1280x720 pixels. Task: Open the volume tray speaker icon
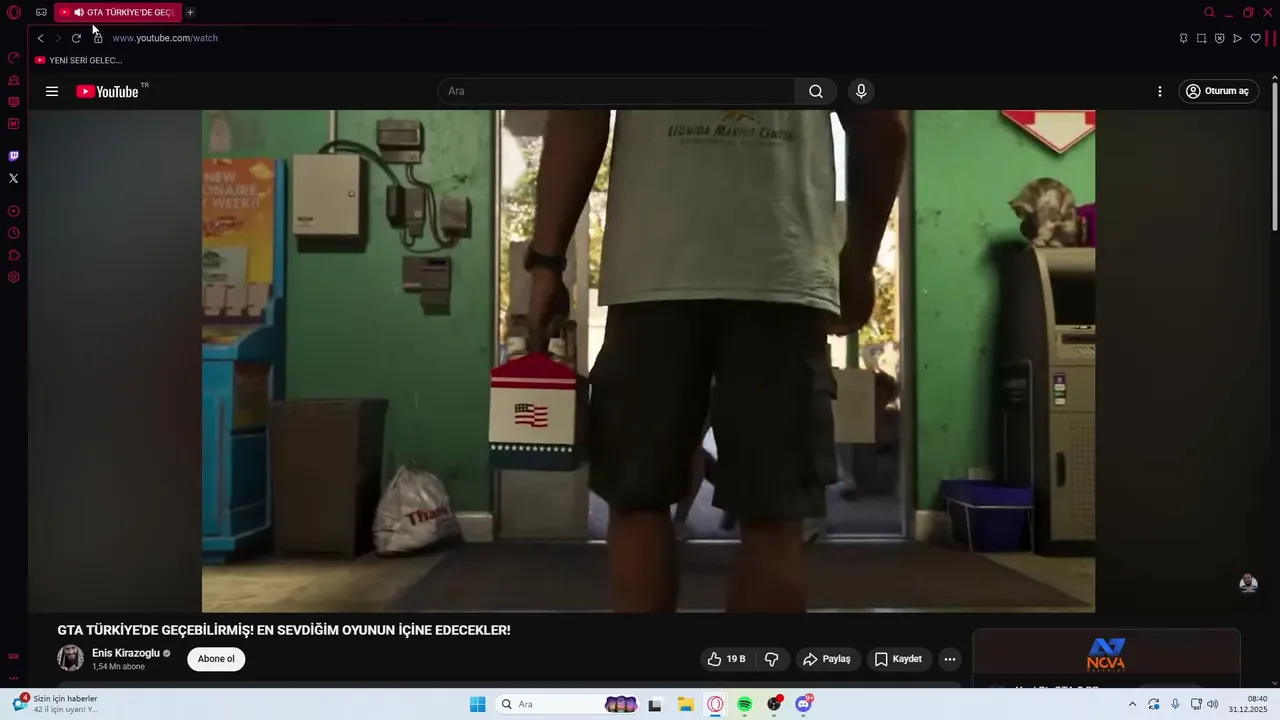(1213, 704)
